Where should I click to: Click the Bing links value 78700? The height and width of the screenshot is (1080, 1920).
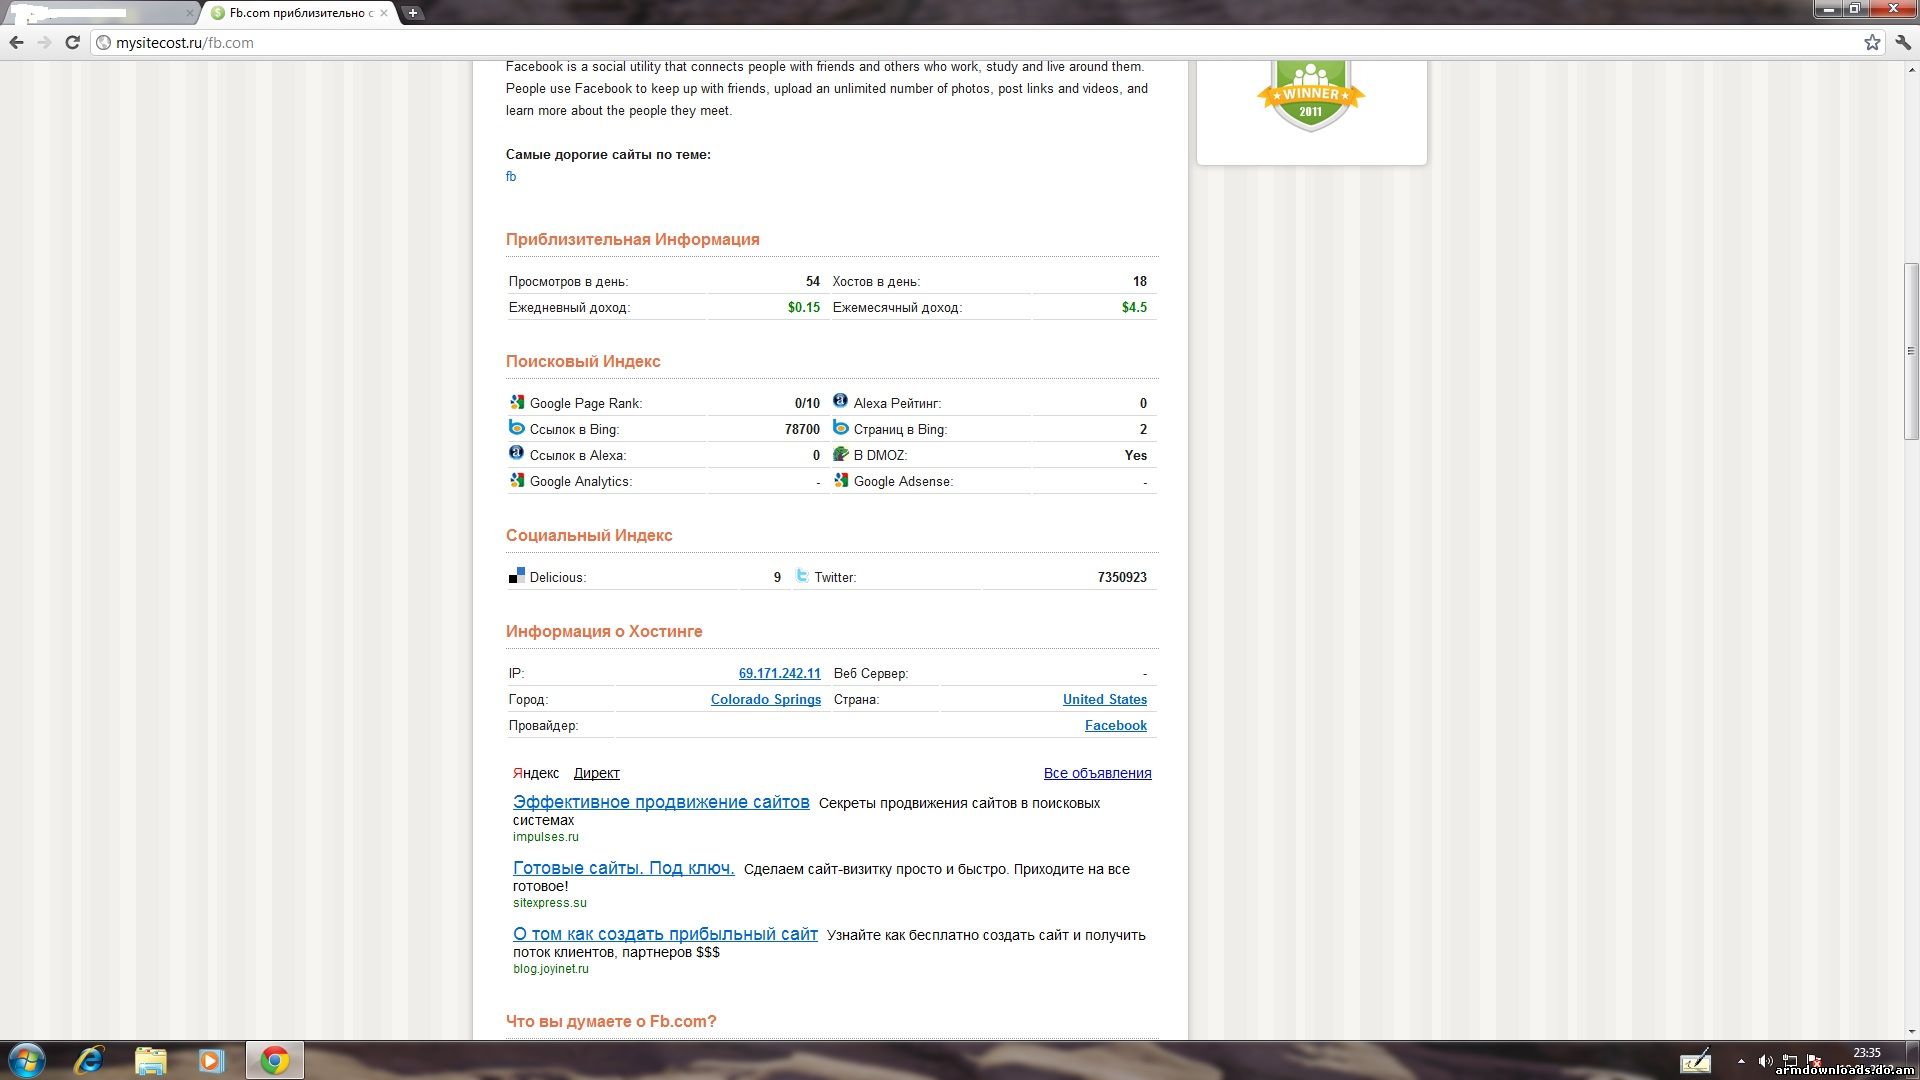point(802,429)
